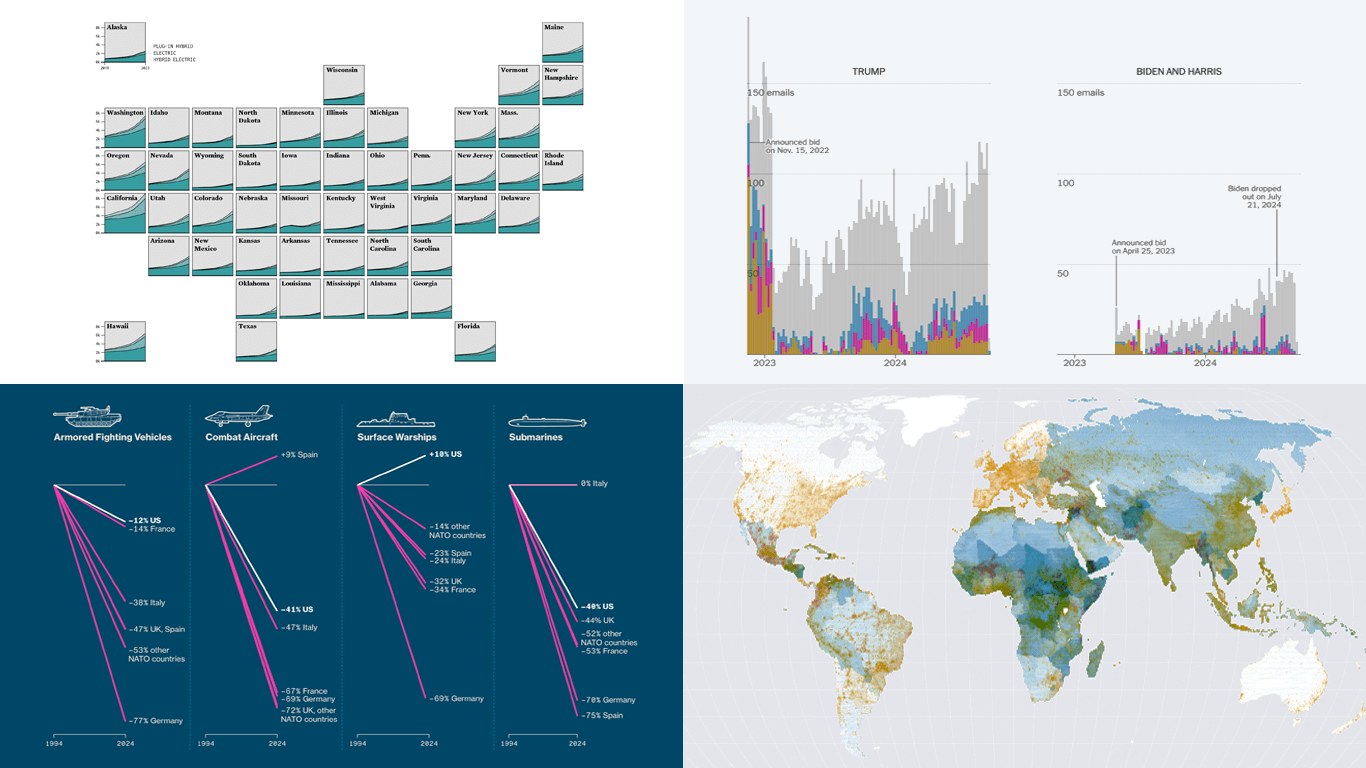Screen dimensions: 1366x768
Task: Select the Hawaii chart tile
Action: [125, 341]
